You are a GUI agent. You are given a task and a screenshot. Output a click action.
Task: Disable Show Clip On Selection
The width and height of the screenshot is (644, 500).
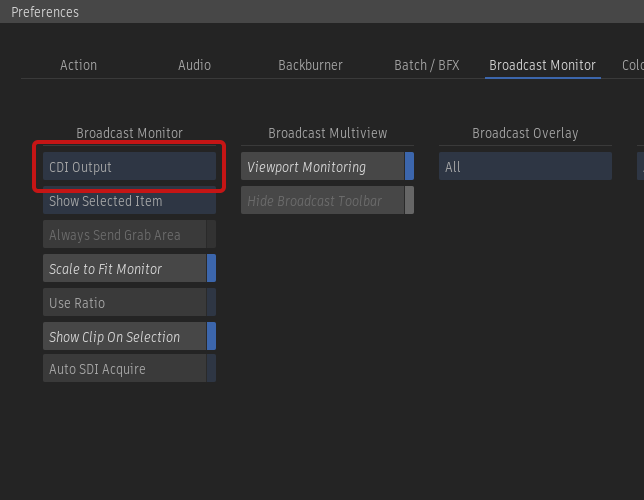tap(129, 337)
